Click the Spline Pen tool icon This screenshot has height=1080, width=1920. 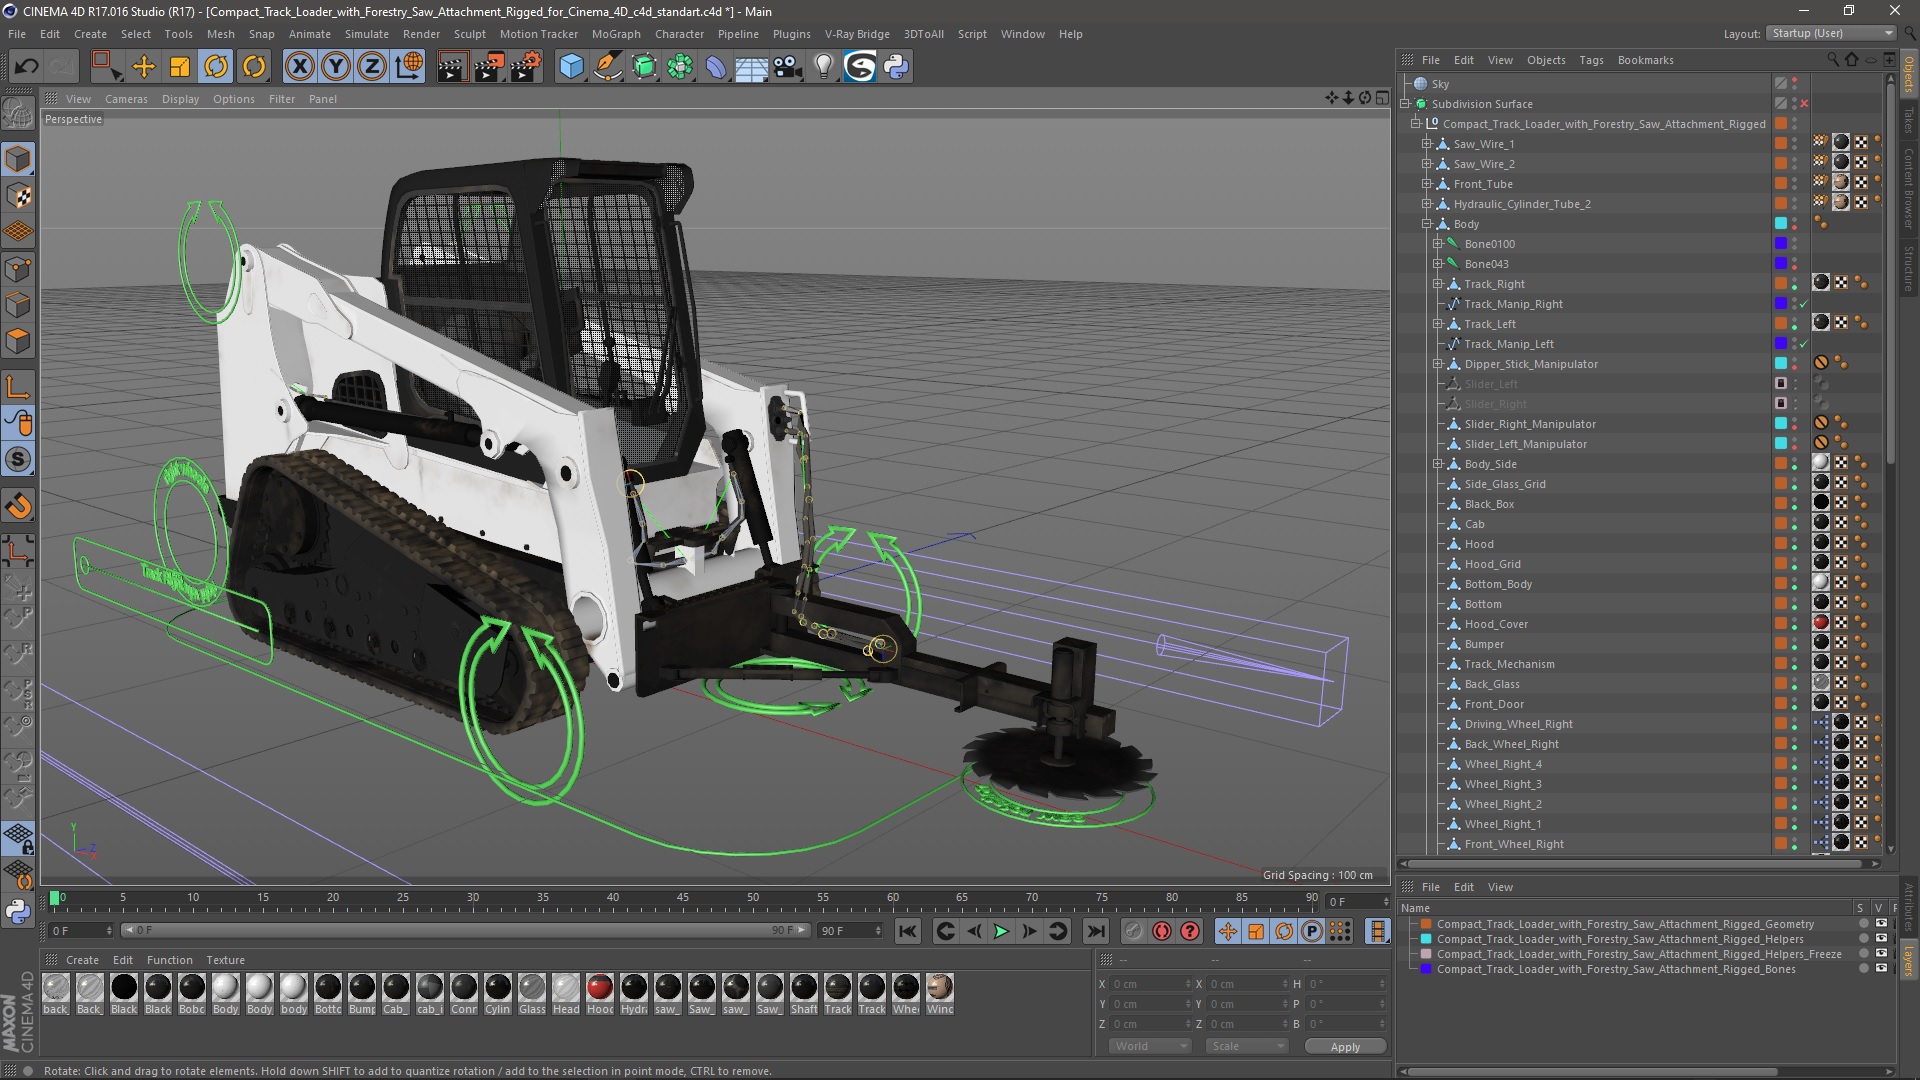click(607, 67)
